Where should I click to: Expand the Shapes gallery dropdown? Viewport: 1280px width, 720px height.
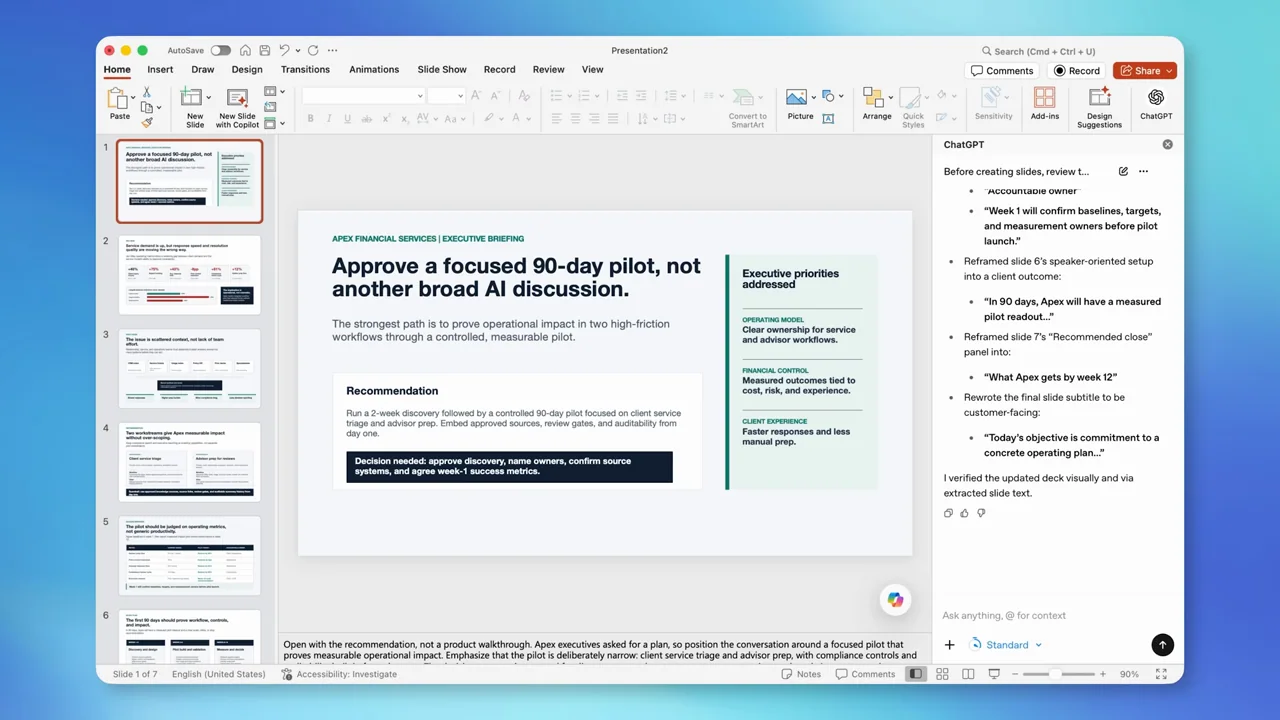(841, 96)
